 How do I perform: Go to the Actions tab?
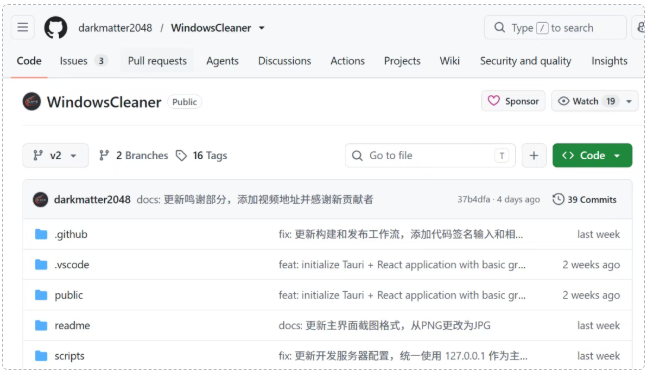coord(347,61)
